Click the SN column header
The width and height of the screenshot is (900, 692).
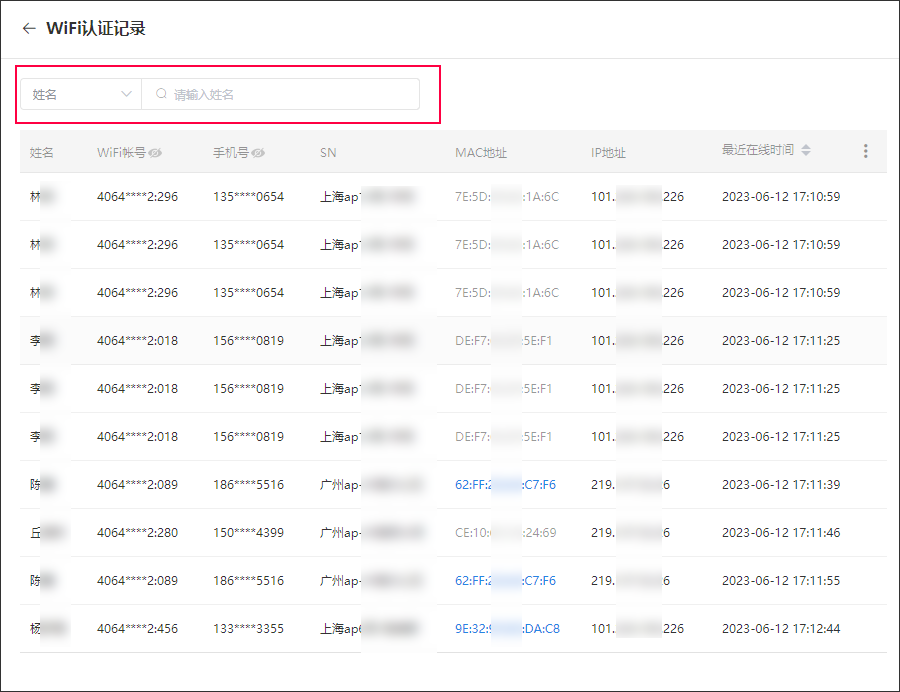(x=328, y=153)
